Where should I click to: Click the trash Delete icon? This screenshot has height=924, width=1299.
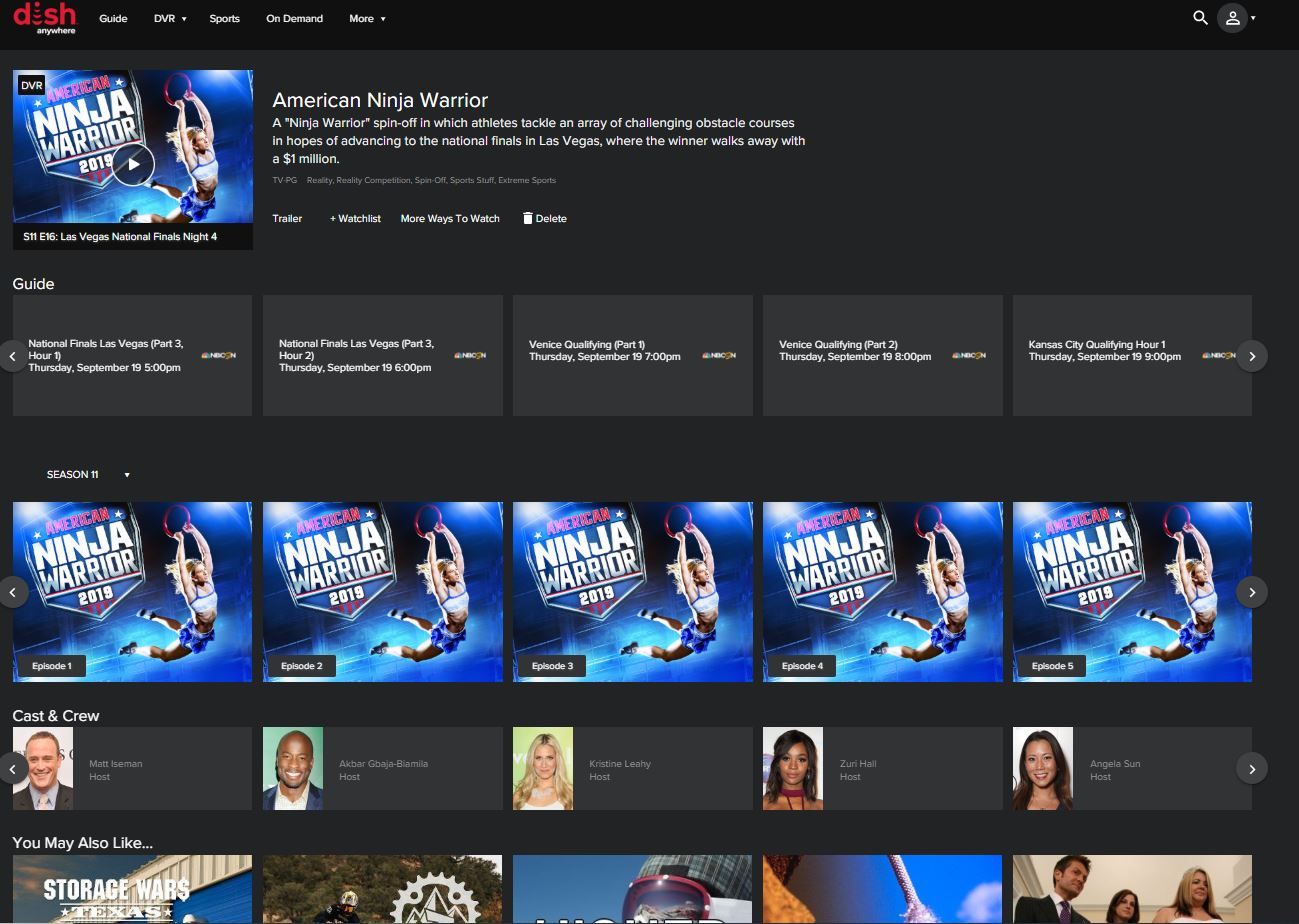527,218
